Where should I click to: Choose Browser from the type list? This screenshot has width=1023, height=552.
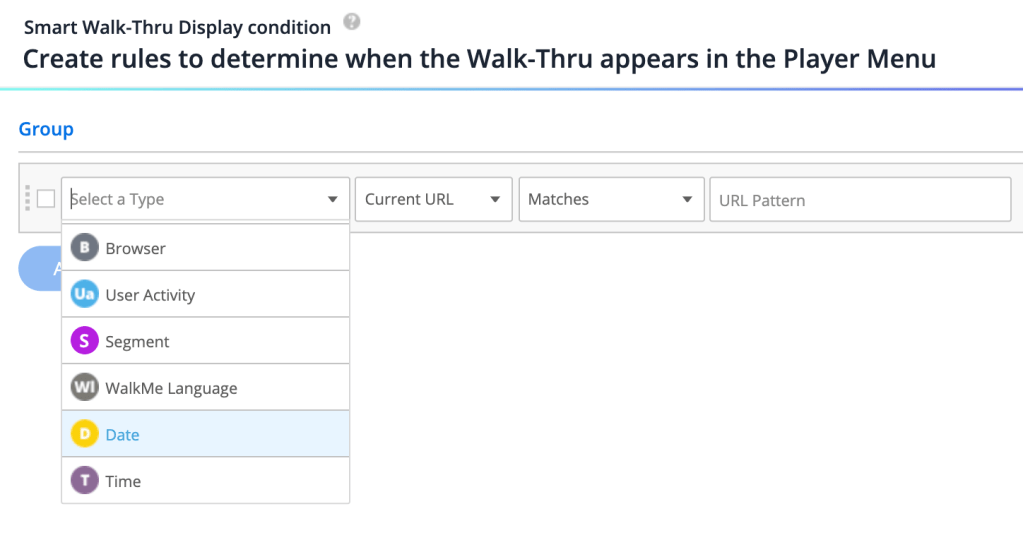point(136,248)
